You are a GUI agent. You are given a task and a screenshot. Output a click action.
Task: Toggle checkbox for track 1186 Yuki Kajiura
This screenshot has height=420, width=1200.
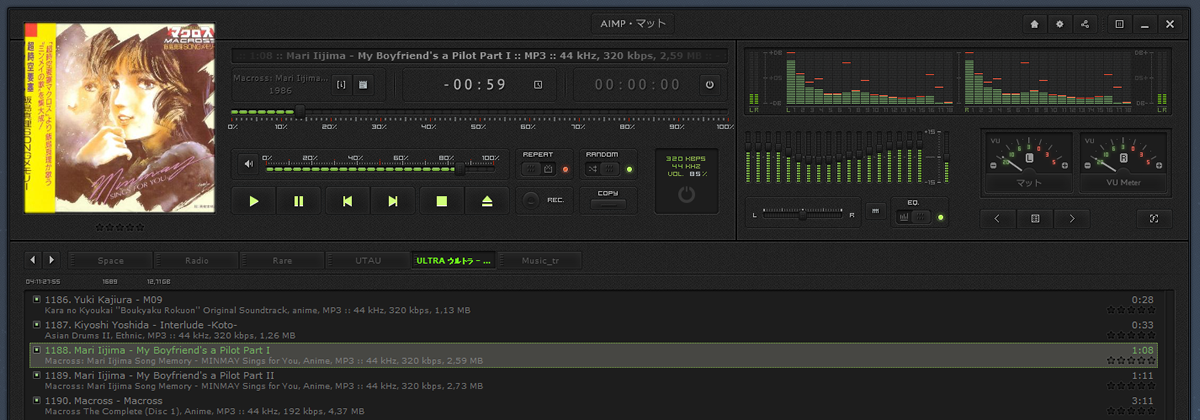coord(37,299)
